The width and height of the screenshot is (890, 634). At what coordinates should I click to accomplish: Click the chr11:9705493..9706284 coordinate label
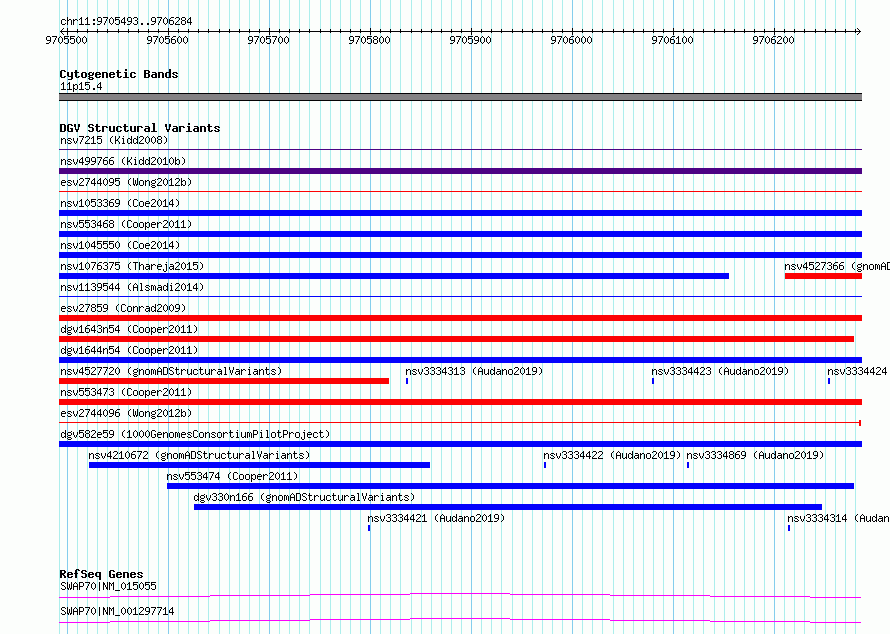point(126,21)
